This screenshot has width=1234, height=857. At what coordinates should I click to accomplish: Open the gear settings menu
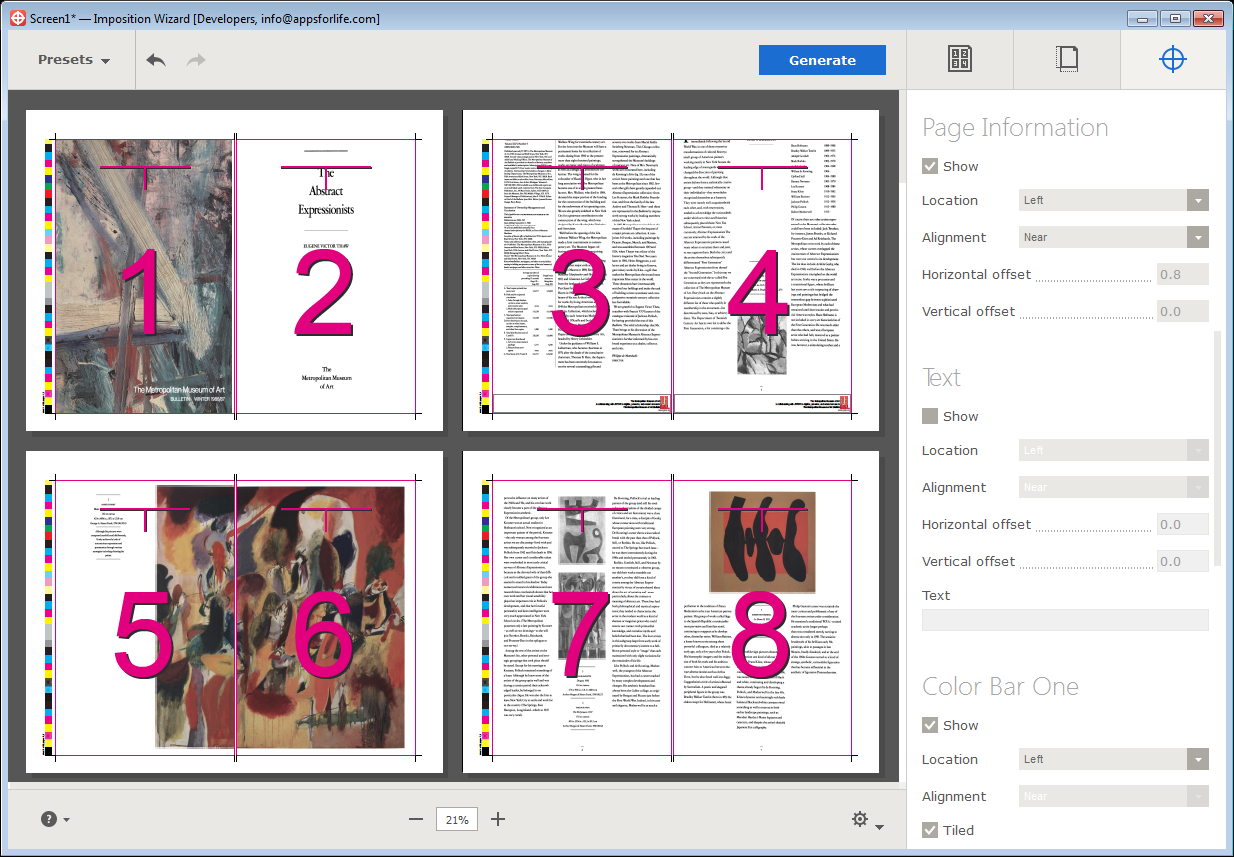(x=860, y=820)
